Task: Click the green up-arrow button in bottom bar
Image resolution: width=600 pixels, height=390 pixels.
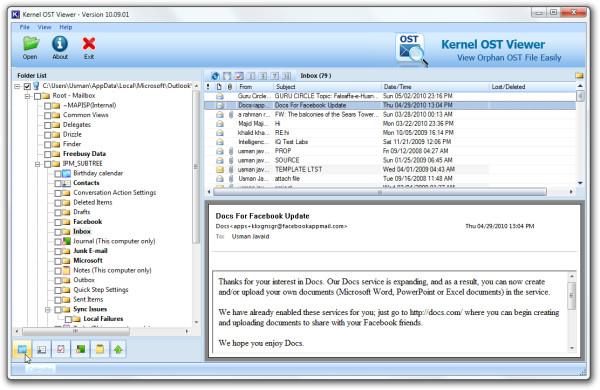Action: pos(118,349)
